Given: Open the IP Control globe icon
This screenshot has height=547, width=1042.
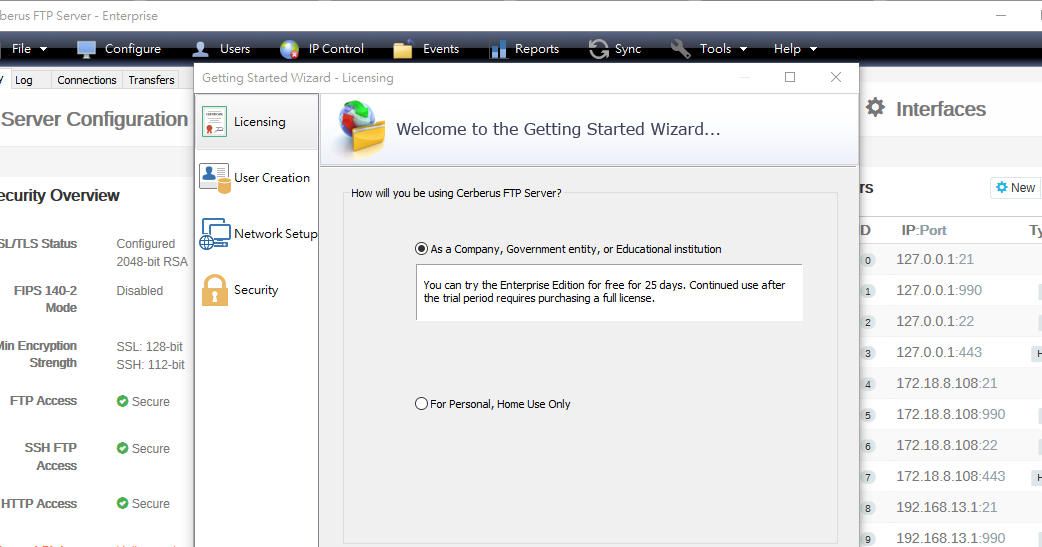Looking at the screenshot, I should tap(289, 49).
